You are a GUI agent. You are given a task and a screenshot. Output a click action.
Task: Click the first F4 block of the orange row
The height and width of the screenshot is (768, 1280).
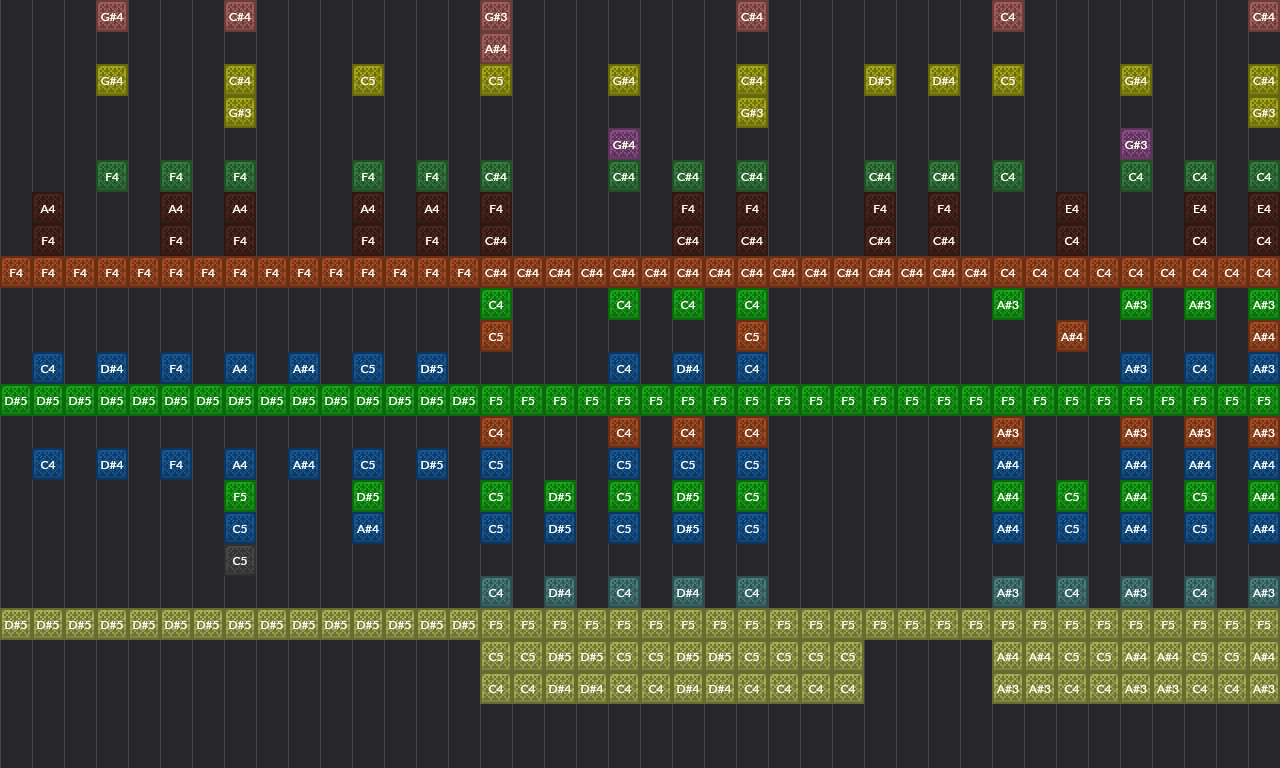[16, 273]
